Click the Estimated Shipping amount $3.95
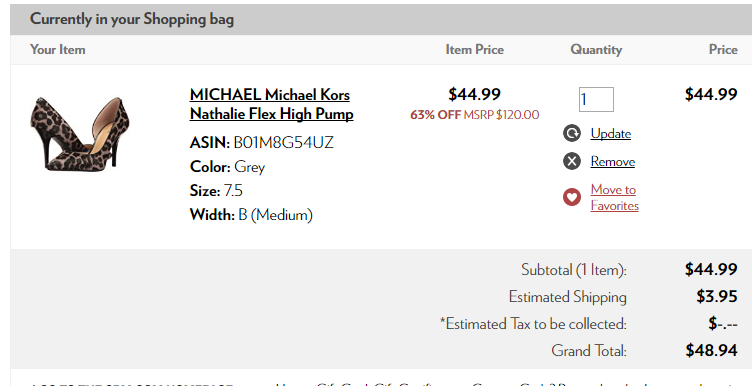This screenshot has height=386, width=752. [717, 296]
